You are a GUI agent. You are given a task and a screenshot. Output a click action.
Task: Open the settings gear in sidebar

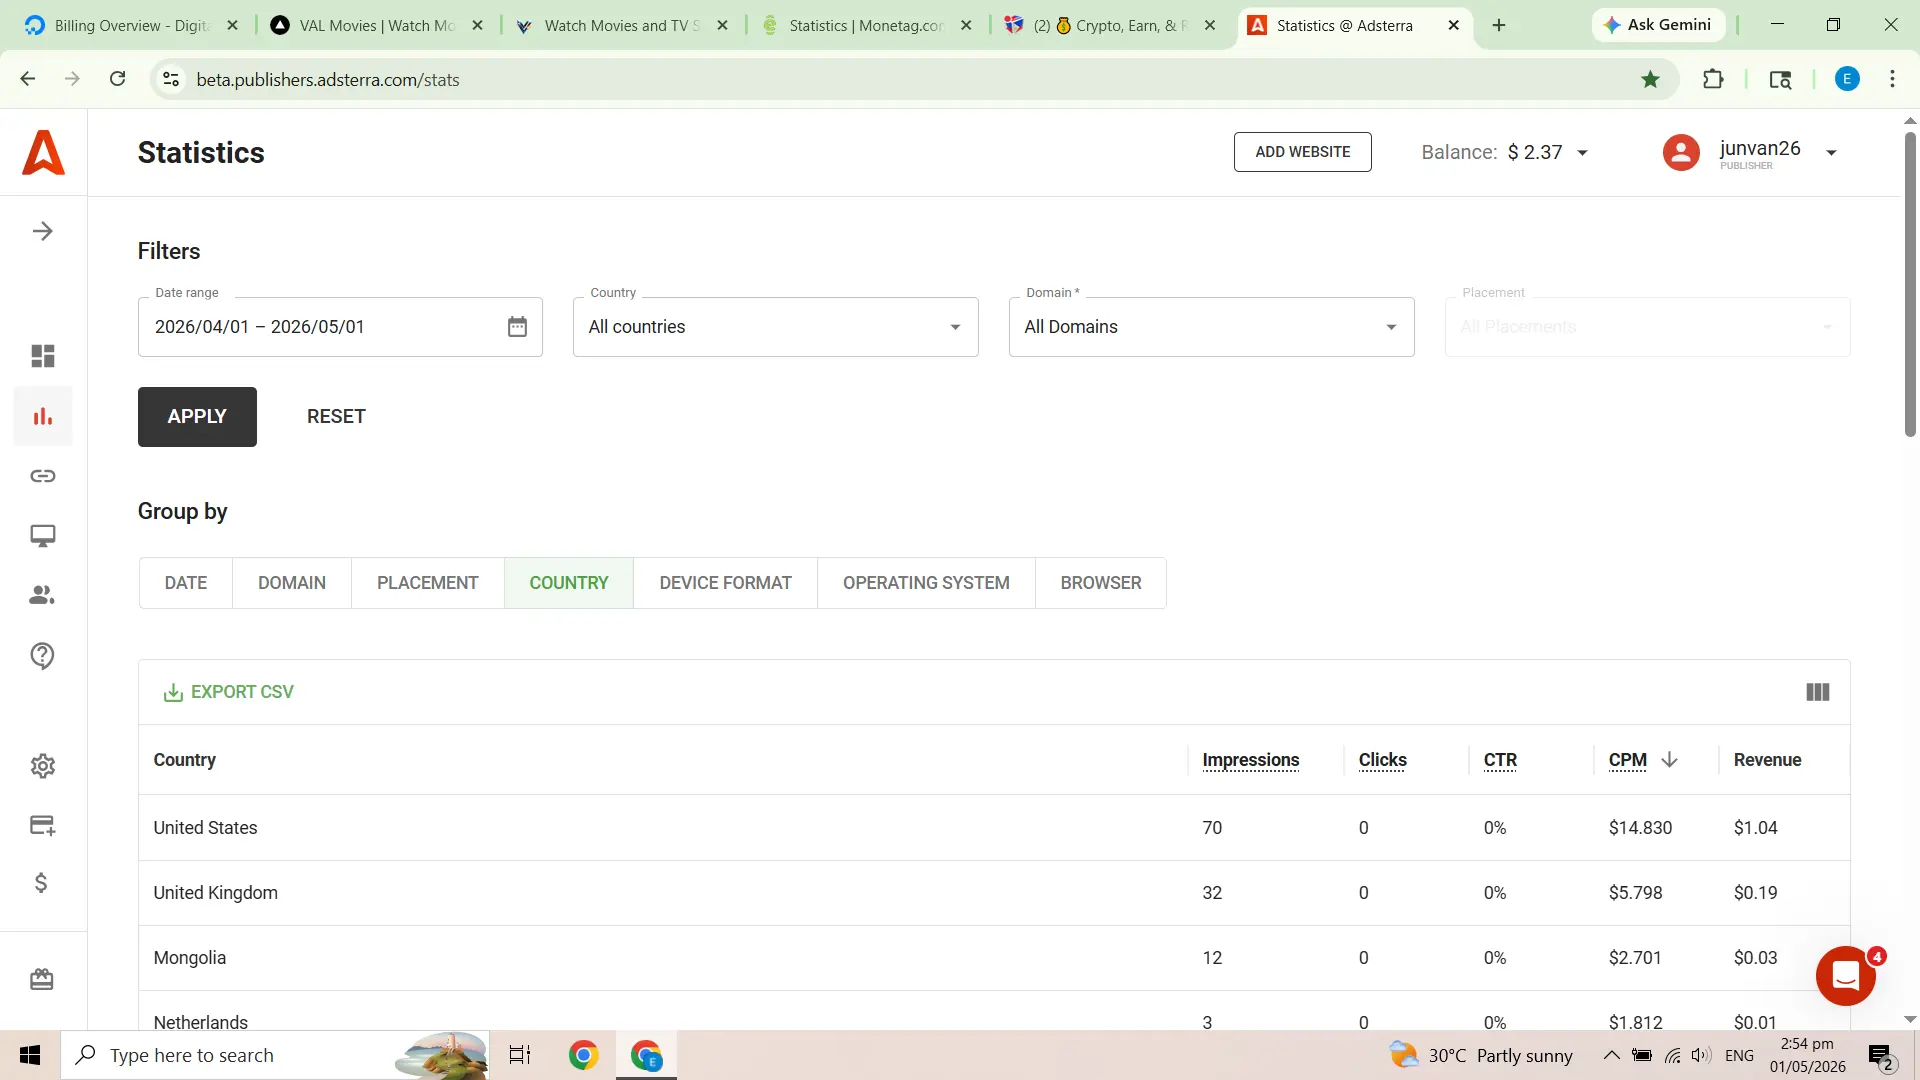pyautogui.click(x=42, y=766)
